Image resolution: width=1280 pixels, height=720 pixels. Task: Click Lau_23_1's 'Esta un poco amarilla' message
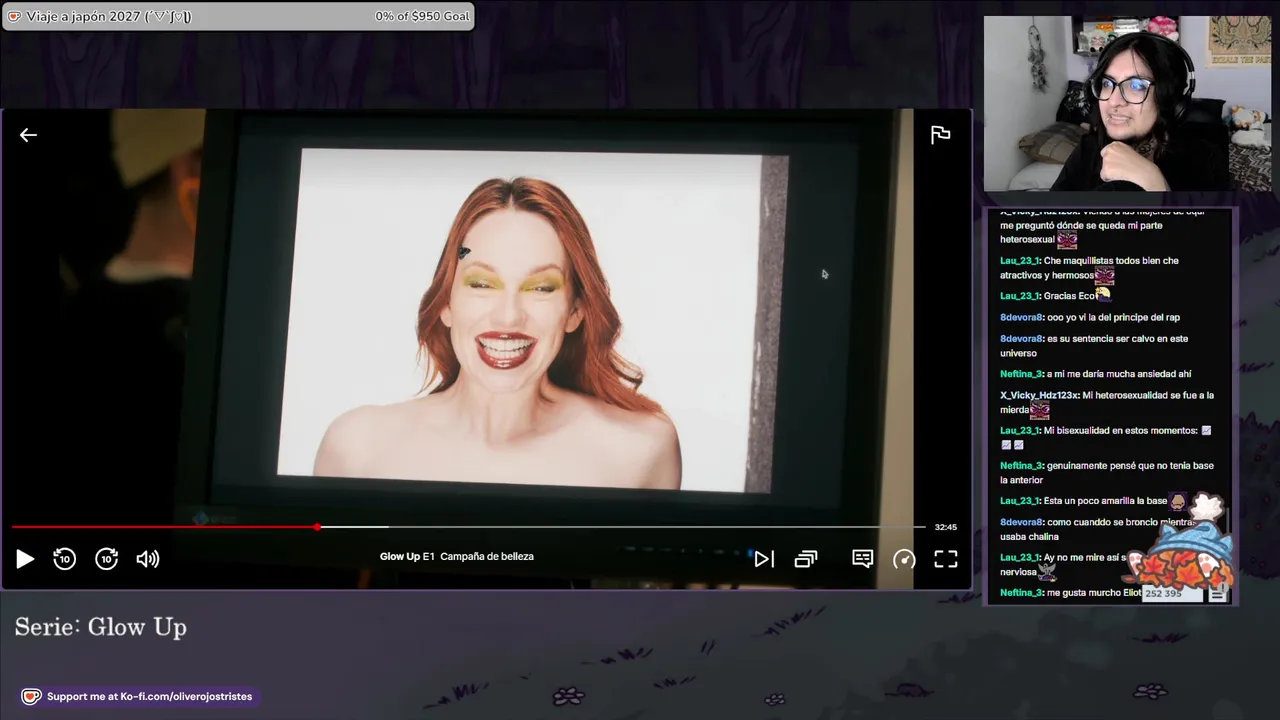pyautogui.click(x=1093, y=501)
